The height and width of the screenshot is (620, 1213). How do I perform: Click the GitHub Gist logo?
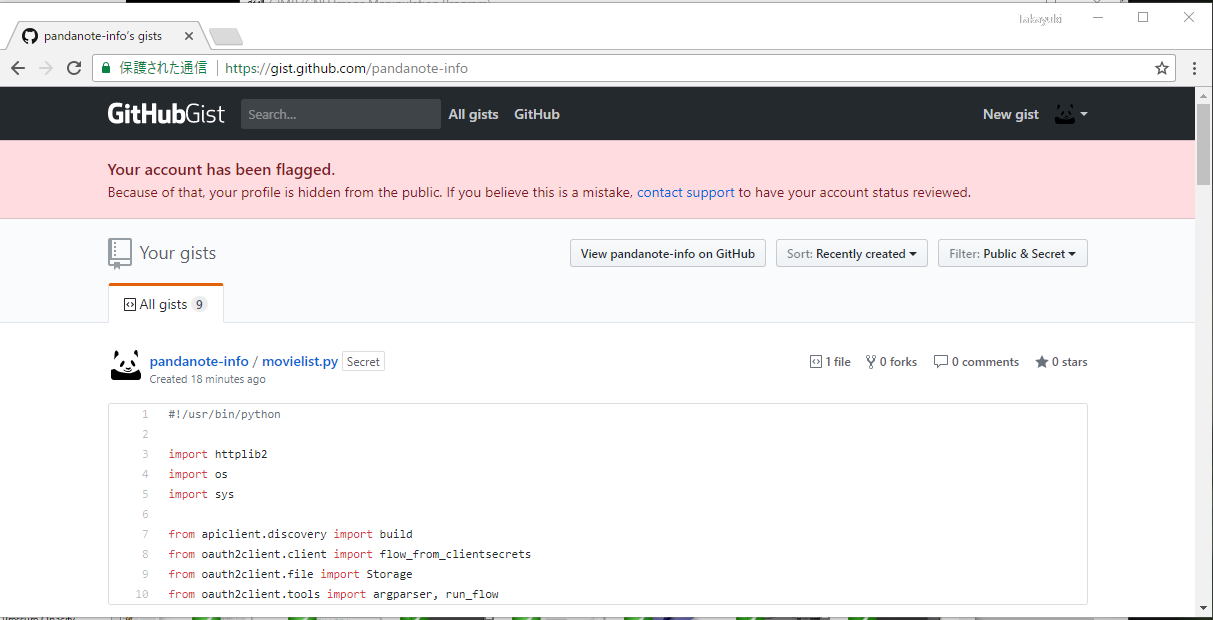tap(166, 113)
